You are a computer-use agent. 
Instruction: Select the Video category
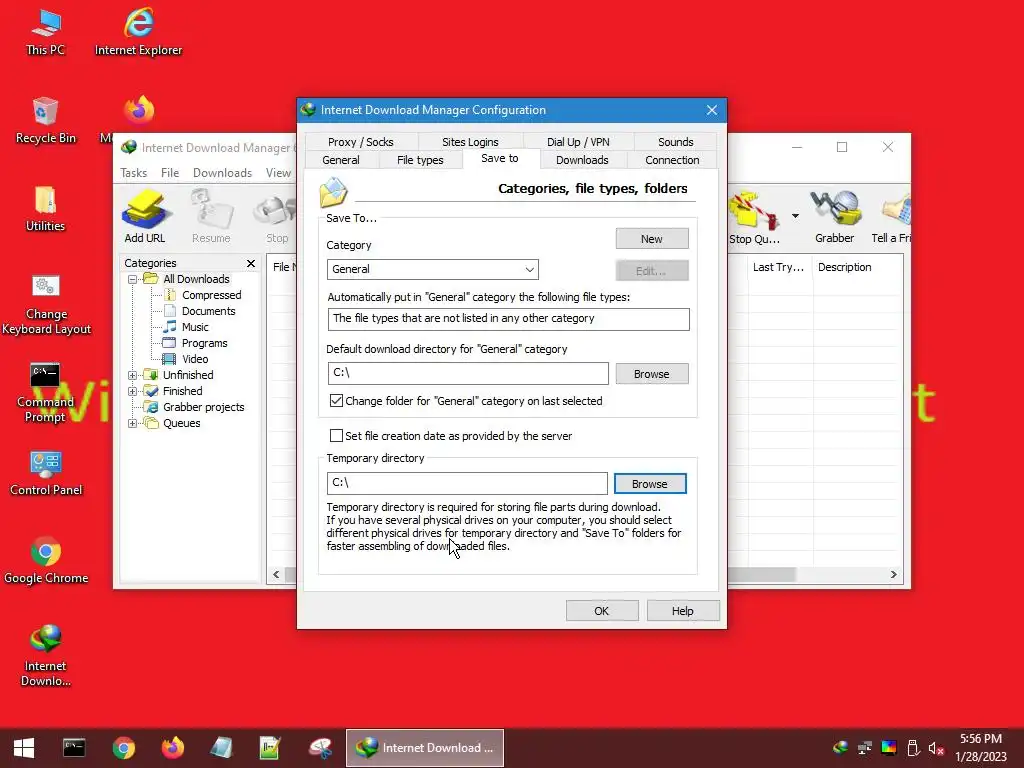[195, 359]
